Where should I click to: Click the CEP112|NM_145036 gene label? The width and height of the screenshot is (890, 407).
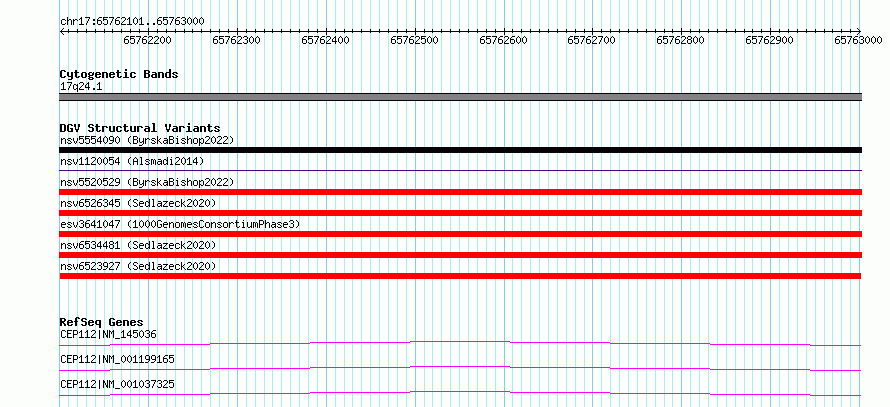tap(108, 334)
